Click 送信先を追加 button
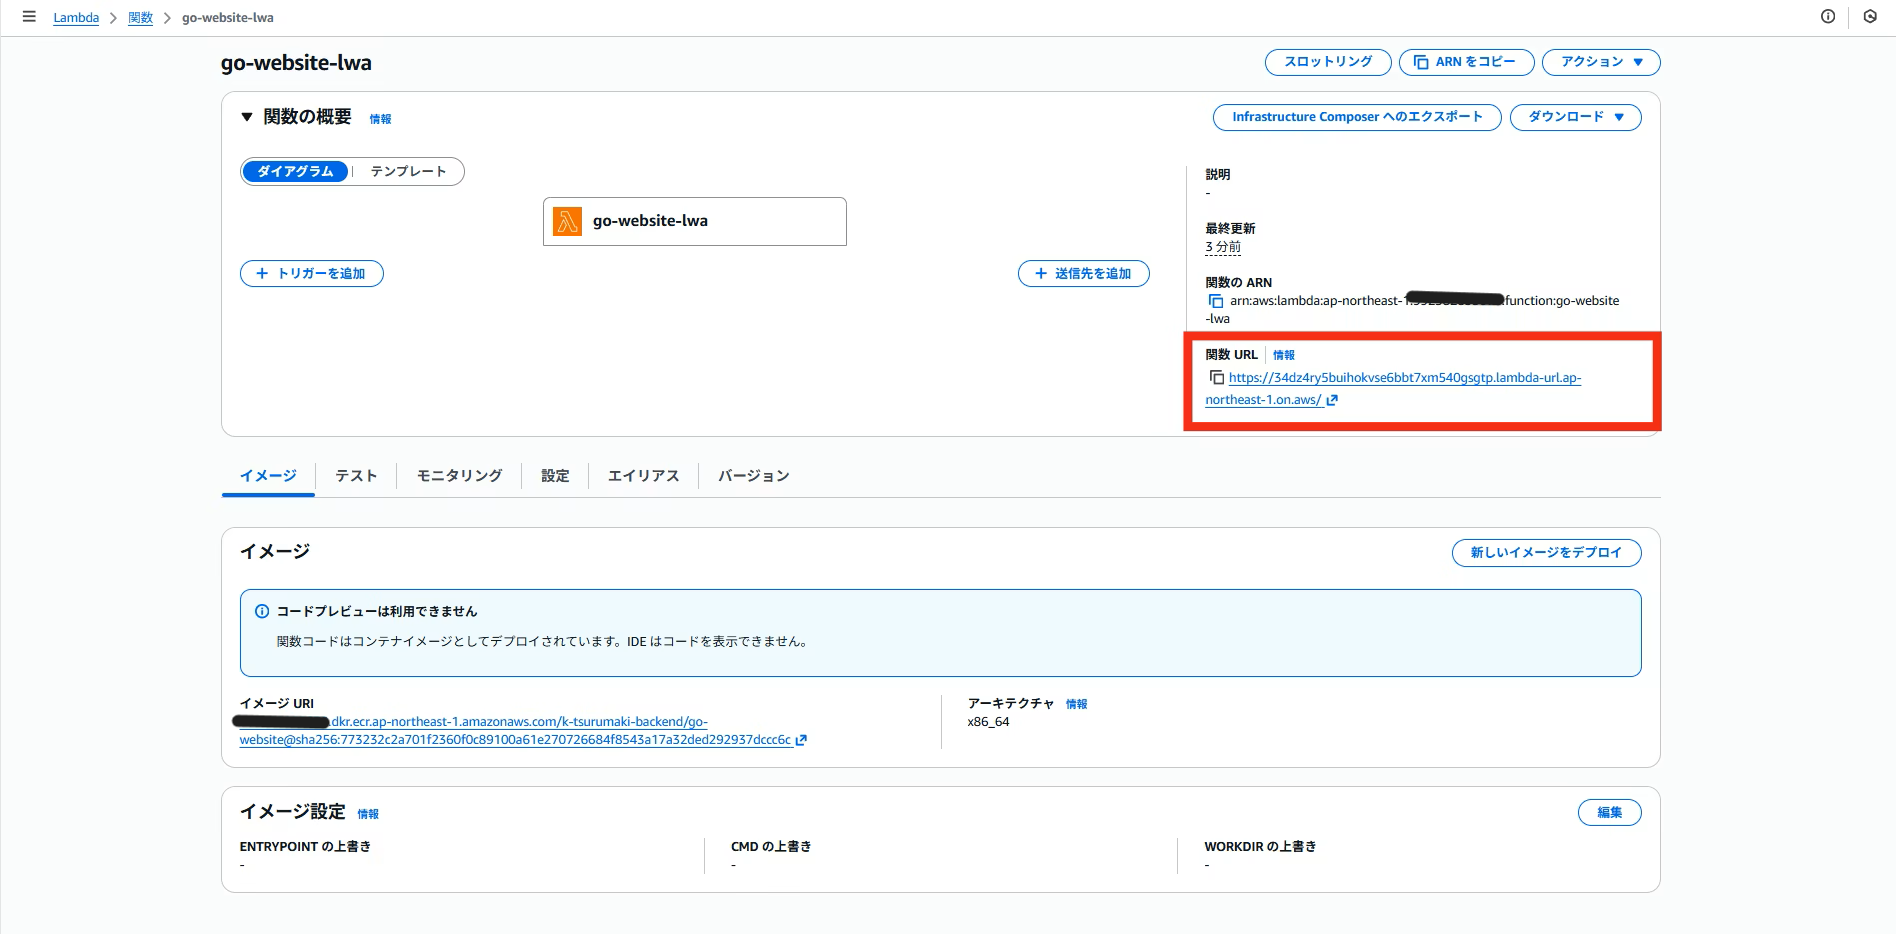Viewport: 1896px width, 934px height. 1084,273
